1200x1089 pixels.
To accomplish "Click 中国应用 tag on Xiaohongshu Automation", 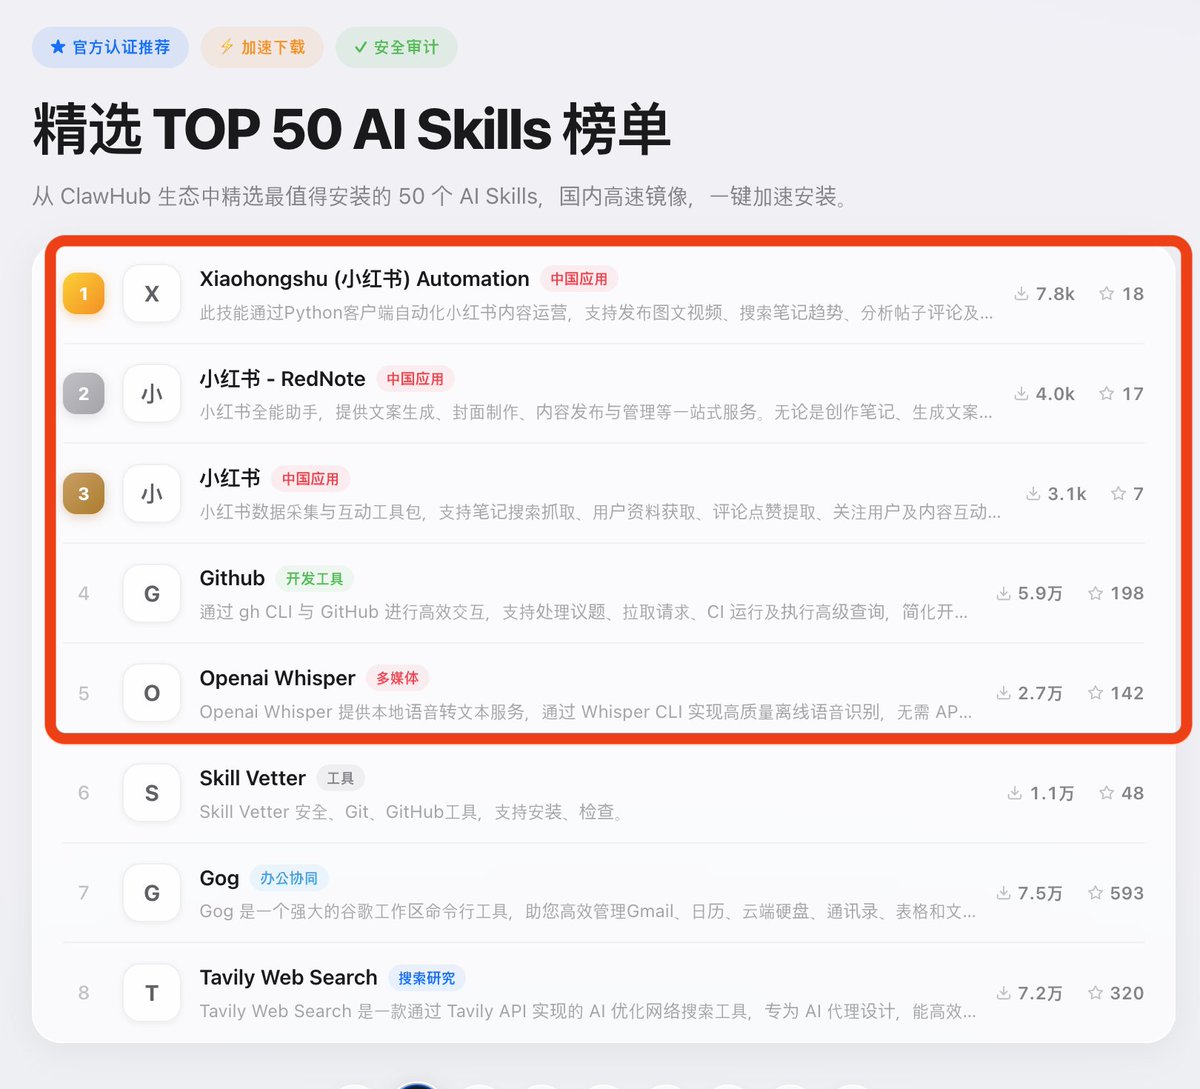I will click(579, 279).
